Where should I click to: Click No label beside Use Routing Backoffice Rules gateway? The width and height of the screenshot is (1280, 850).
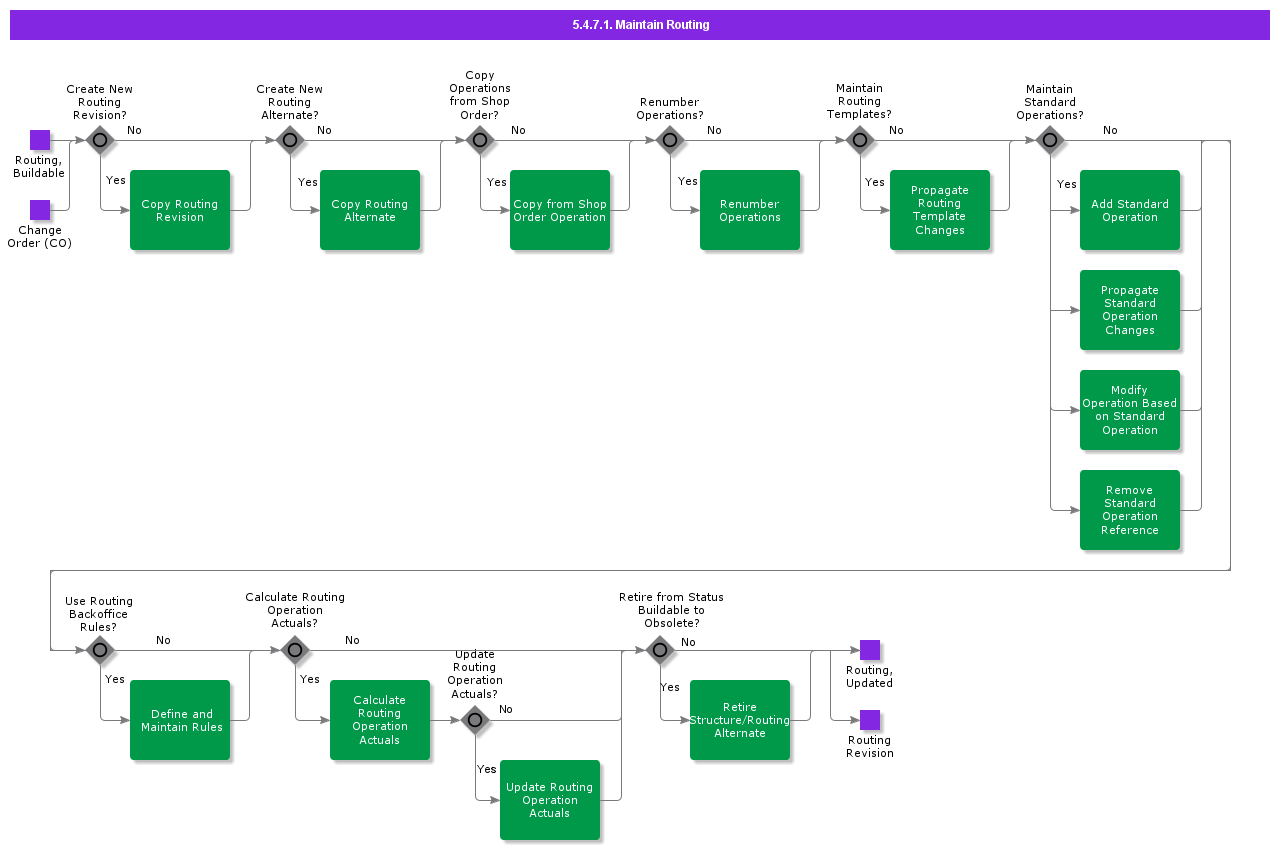pos(163,640)
